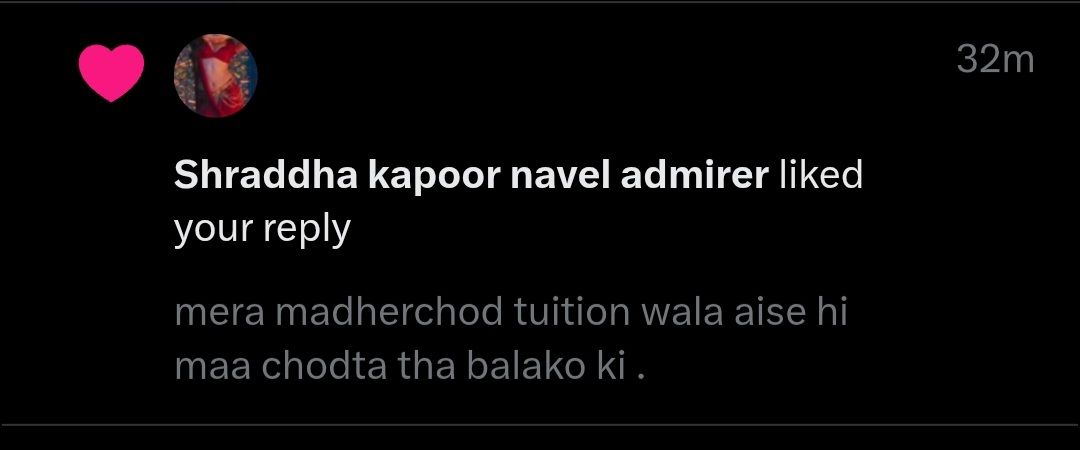Image resolution: width=1080 pixels, height=450 pixels.
Task: Click the word "wala" in the reply preview
Action: (682, 313)
